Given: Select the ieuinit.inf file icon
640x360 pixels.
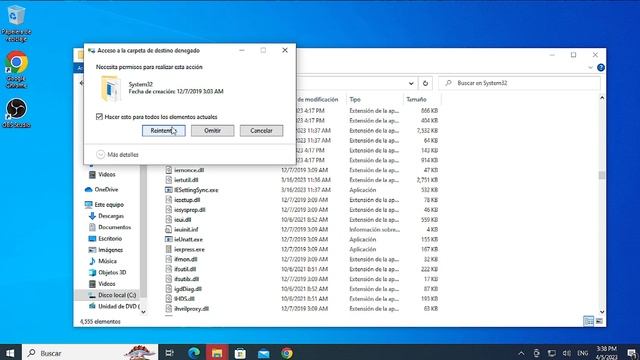Looking at the screenshot, I should click(169, 229).
